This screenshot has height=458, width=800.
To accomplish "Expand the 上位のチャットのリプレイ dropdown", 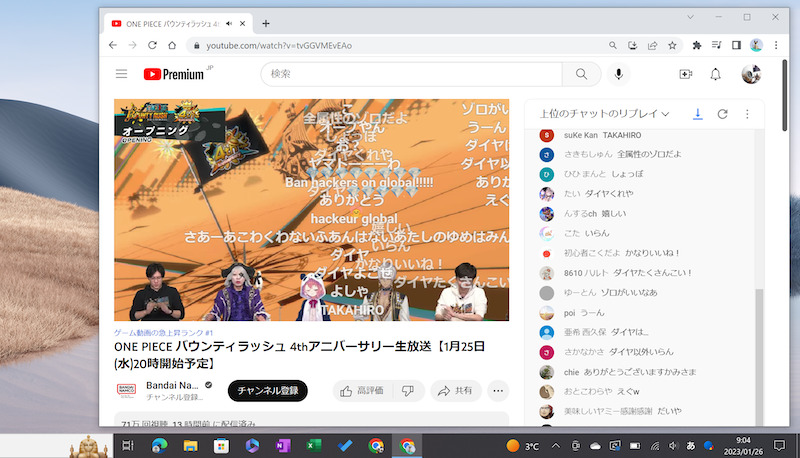I will (x=604, y=114).
